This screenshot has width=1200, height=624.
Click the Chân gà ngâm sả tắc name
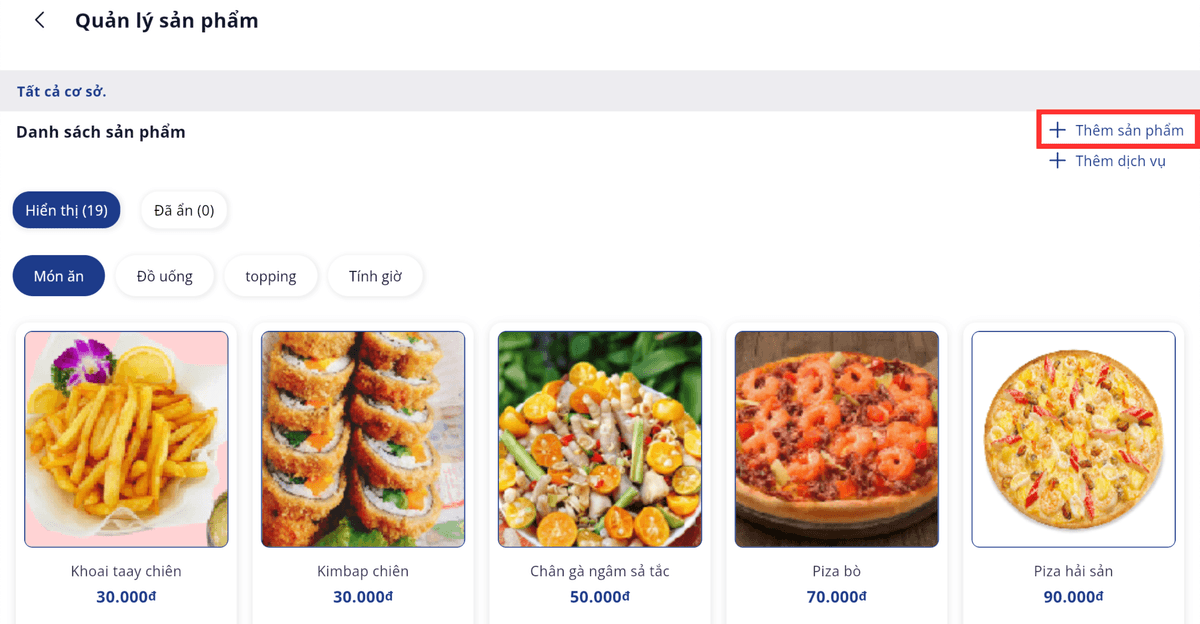click(x=600, y=571)
